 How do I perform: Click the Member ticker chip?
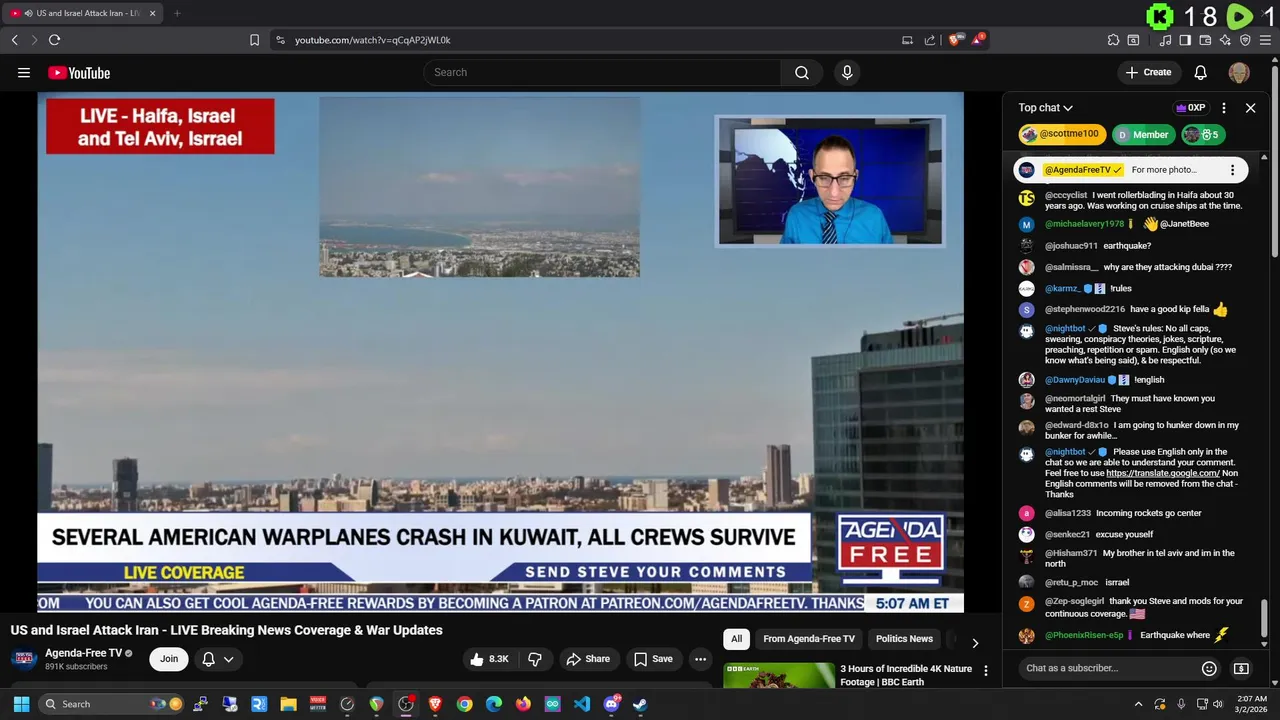click(1143, 135)
